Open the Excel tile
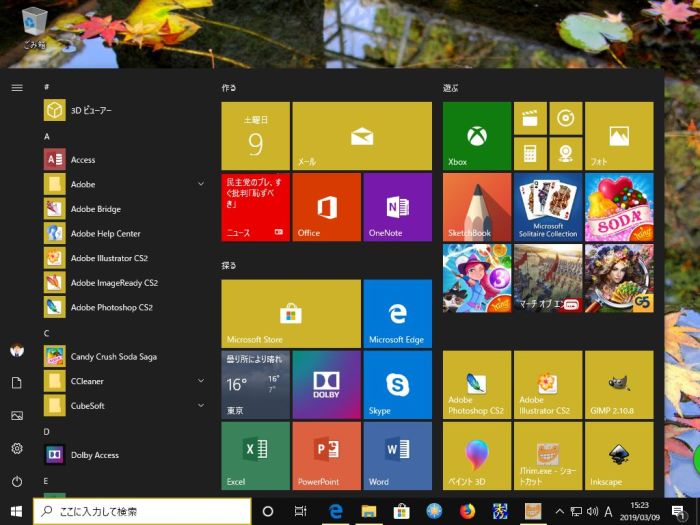The width and height of the screenshot is (700, 525). (x=255, y=455)
